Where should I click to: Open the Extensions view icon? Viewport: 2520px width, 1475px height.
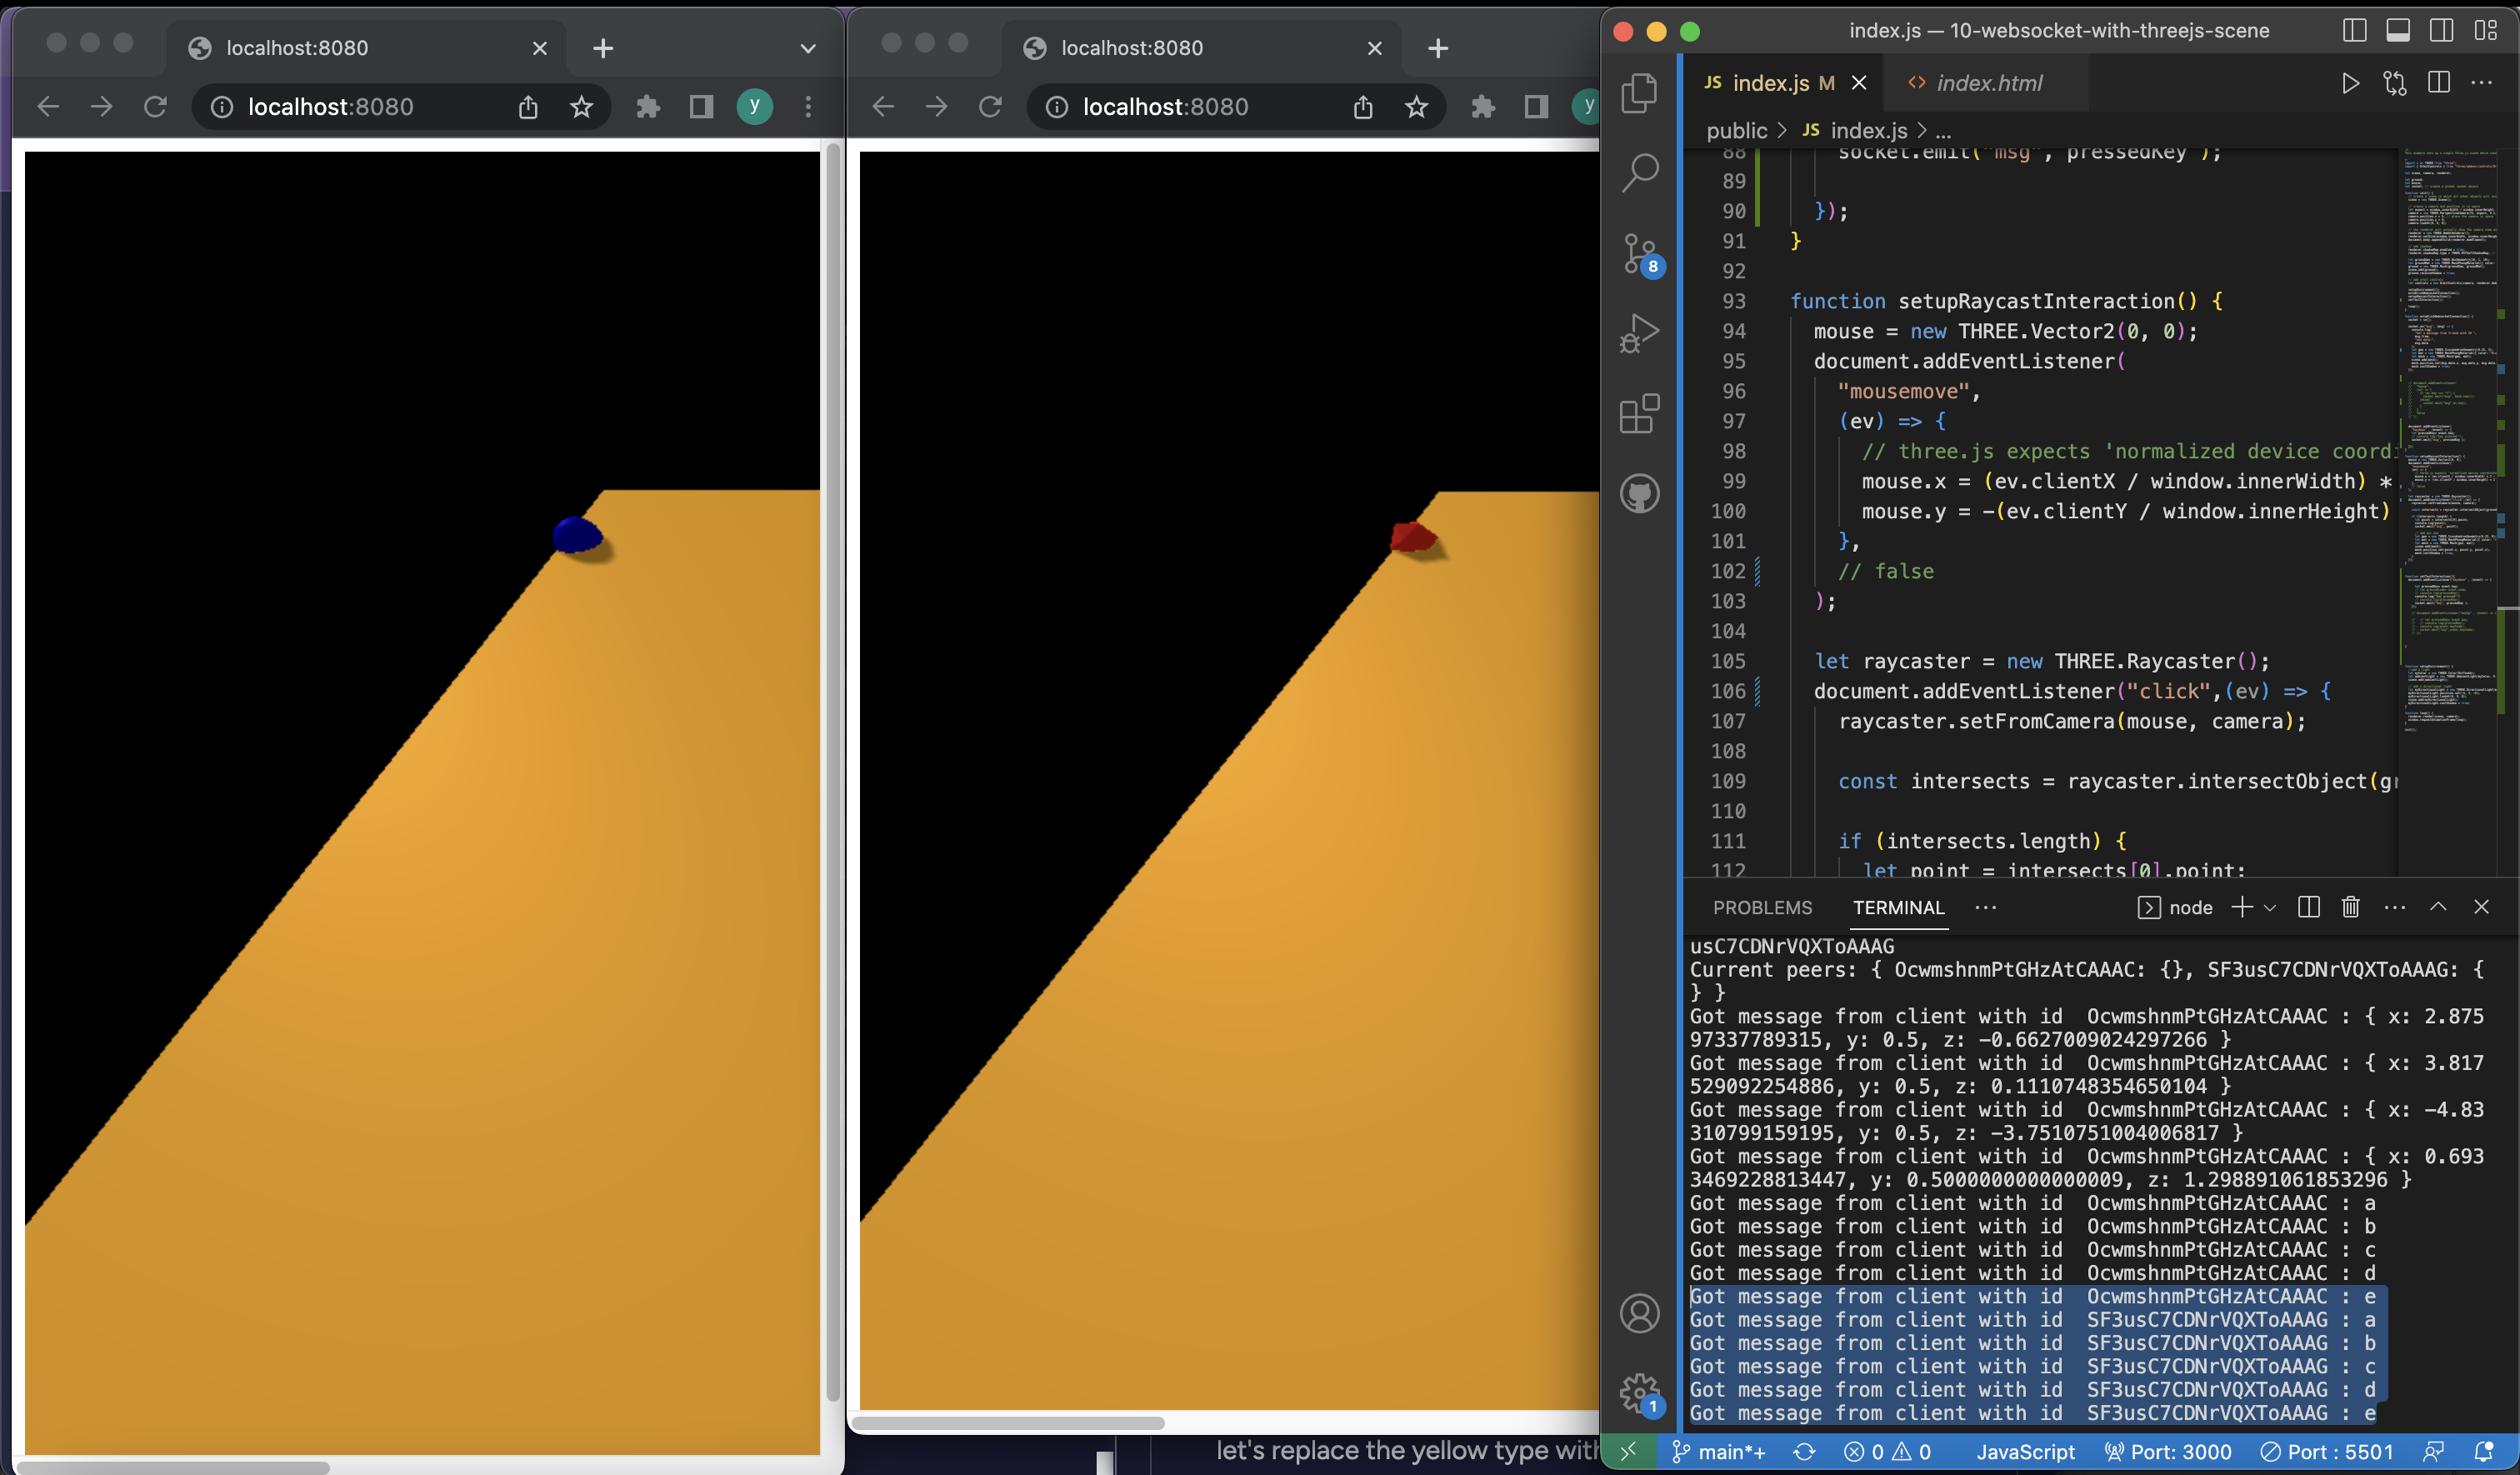tap(1639, 413)
